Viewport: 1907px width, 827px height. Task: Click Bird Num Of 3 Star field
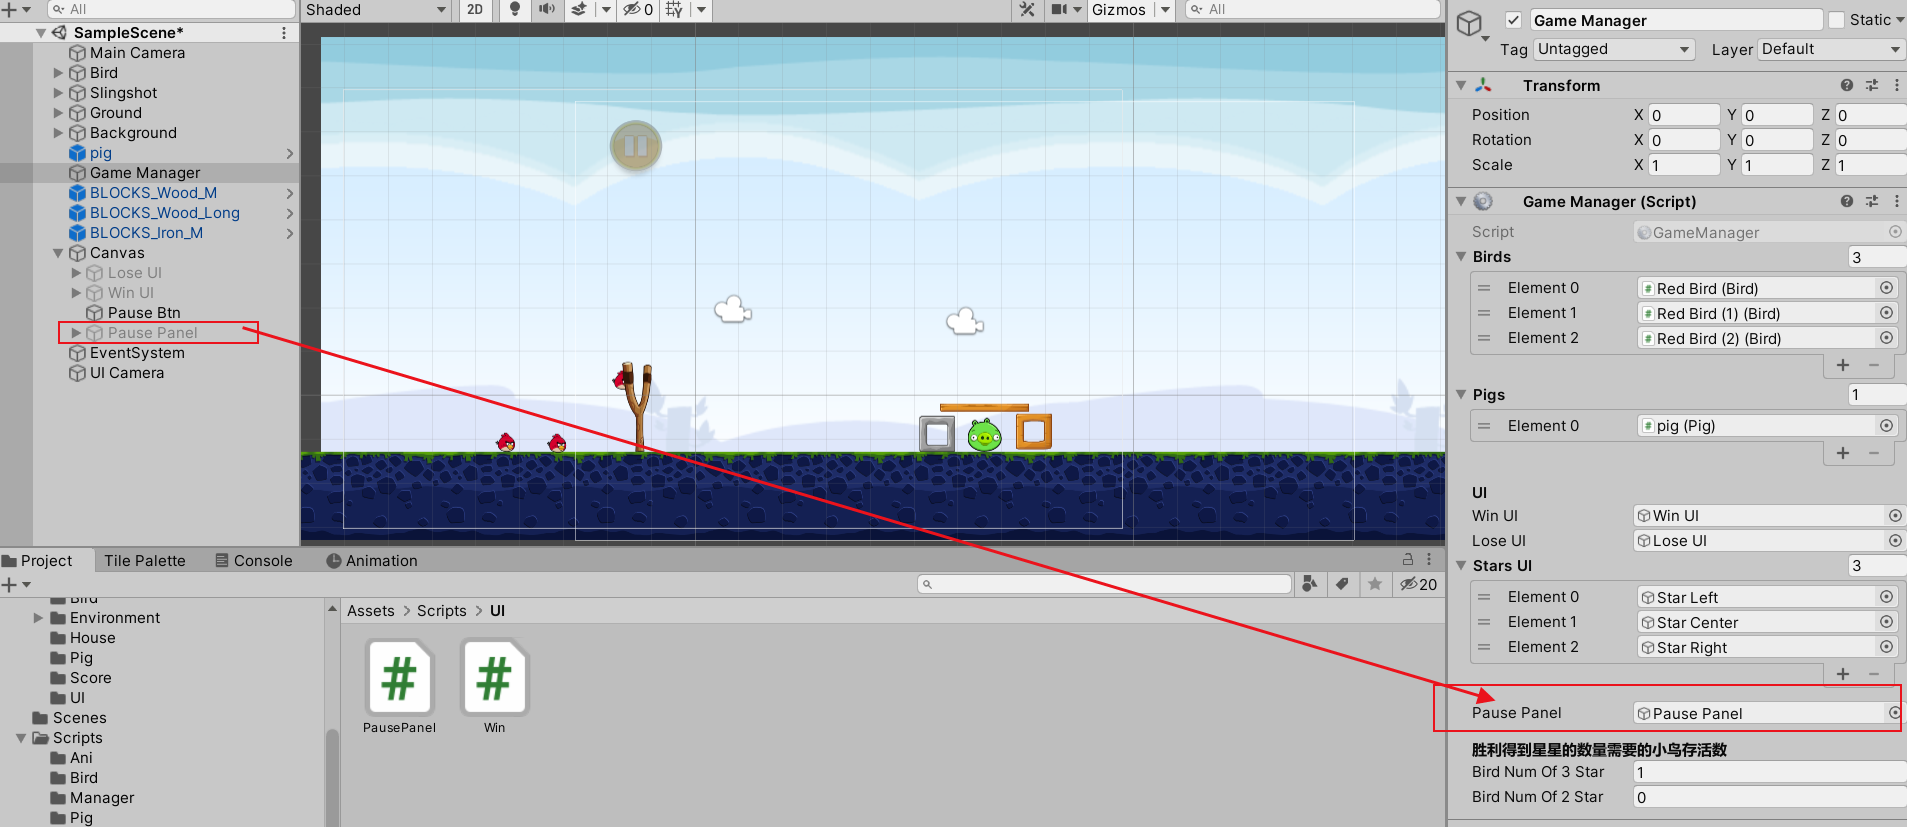pos(1769,772)
